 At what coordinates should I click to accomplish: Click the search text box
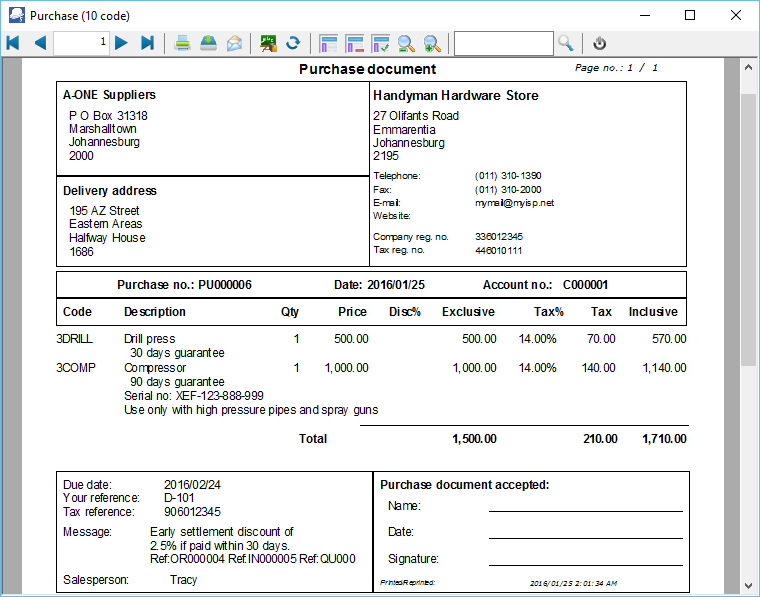click(x=503, y=43)
